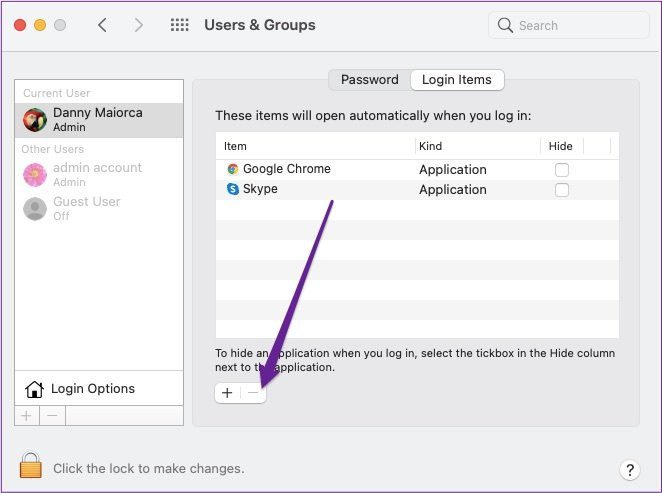Image resolution: width=662 pixels, height=493 pixels.
Task: Select the admin account user
Action: point(99,174)
